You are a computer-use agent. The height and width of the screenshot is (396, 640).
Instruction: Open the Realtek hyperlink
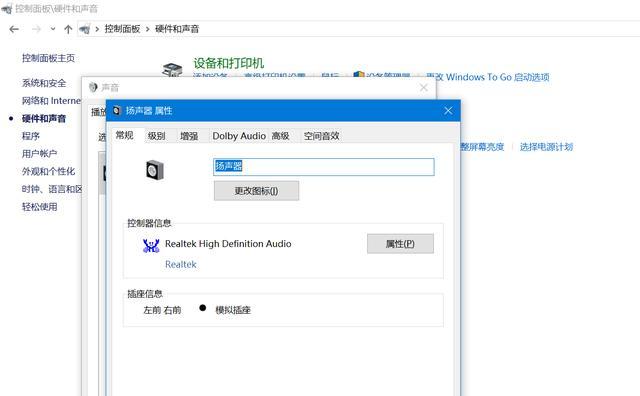click(x=180, y=265)
